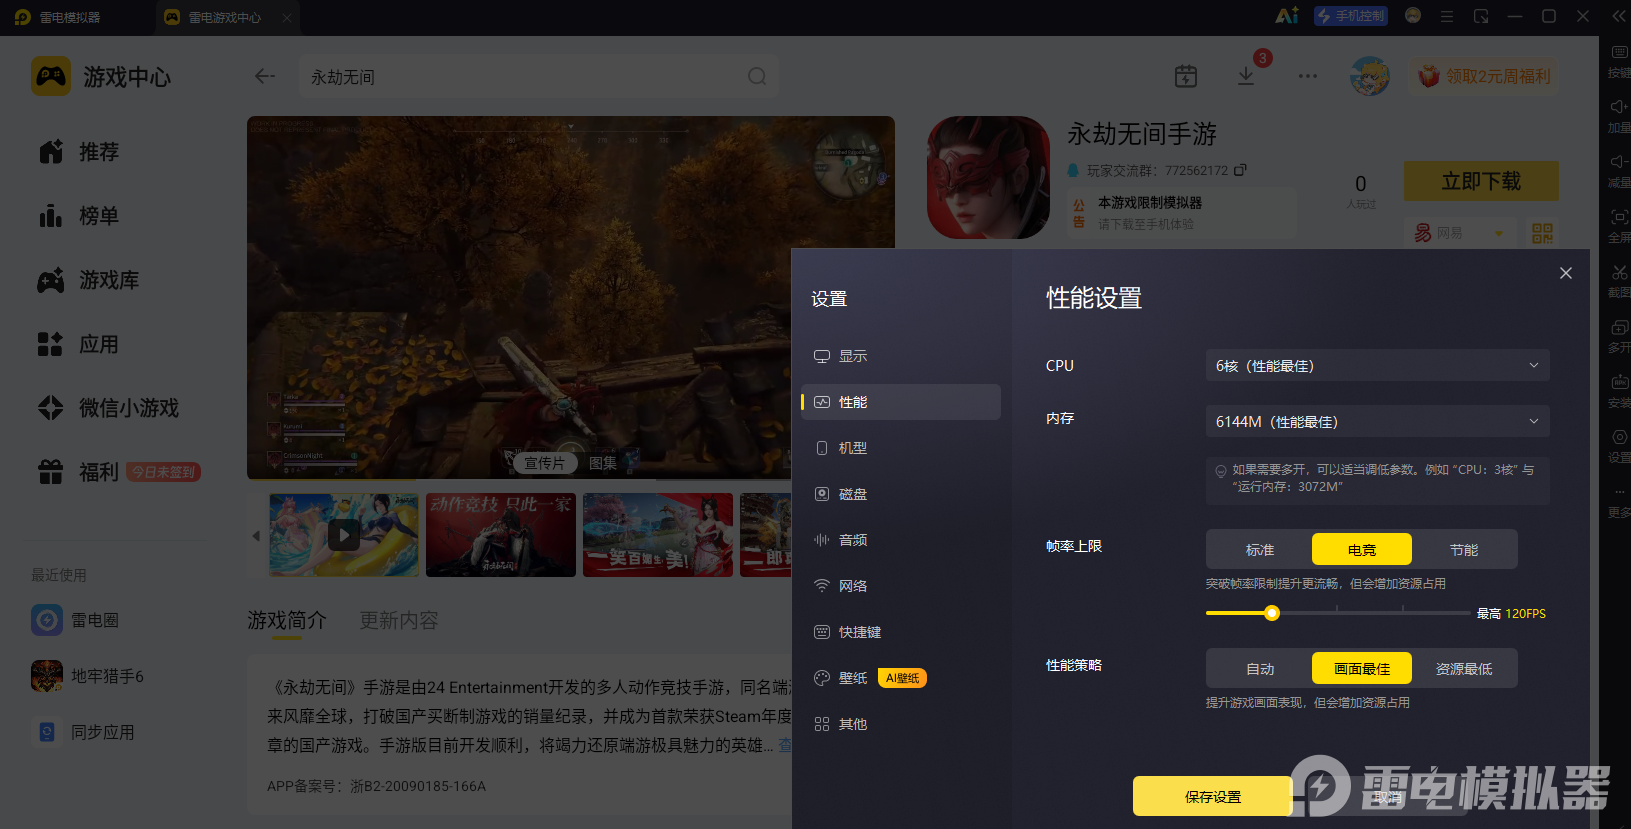Click the calendar check-in icon in header
This screenshot has width=1631, height=829.
point(1186,76)
